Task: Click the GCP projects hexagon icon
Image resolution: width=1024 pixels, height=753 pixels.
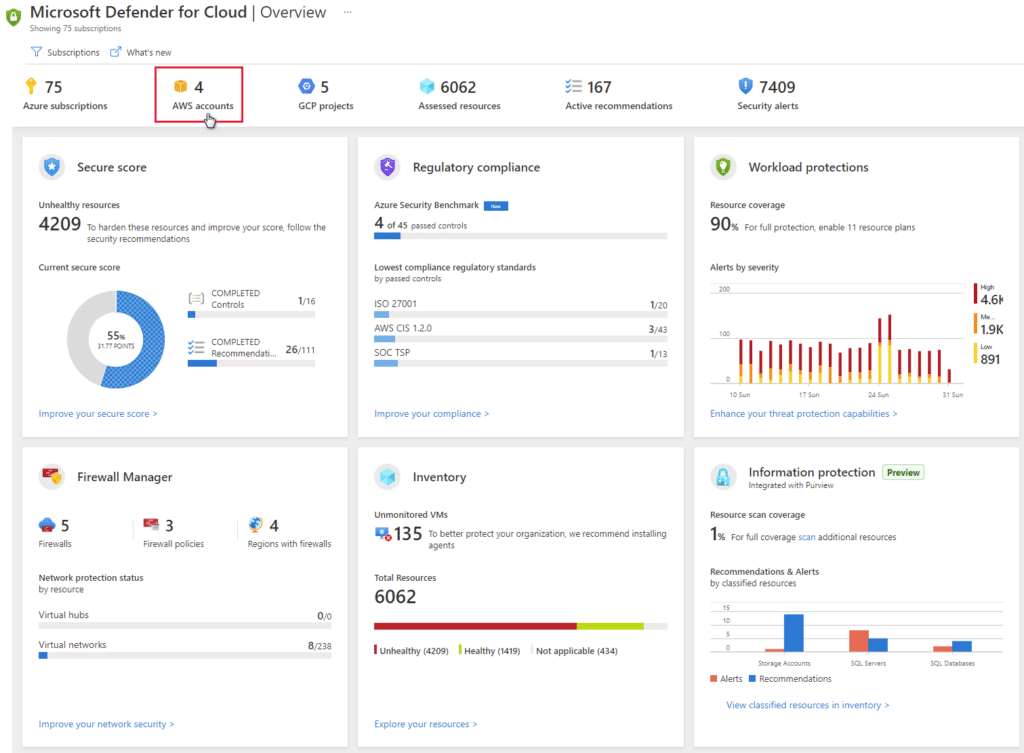Action: (306, 86)
